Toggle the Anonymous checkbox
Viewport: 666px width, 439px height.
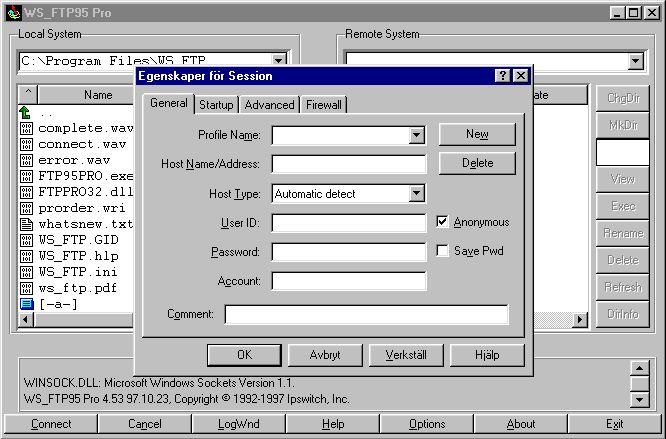tap(442, 222)
